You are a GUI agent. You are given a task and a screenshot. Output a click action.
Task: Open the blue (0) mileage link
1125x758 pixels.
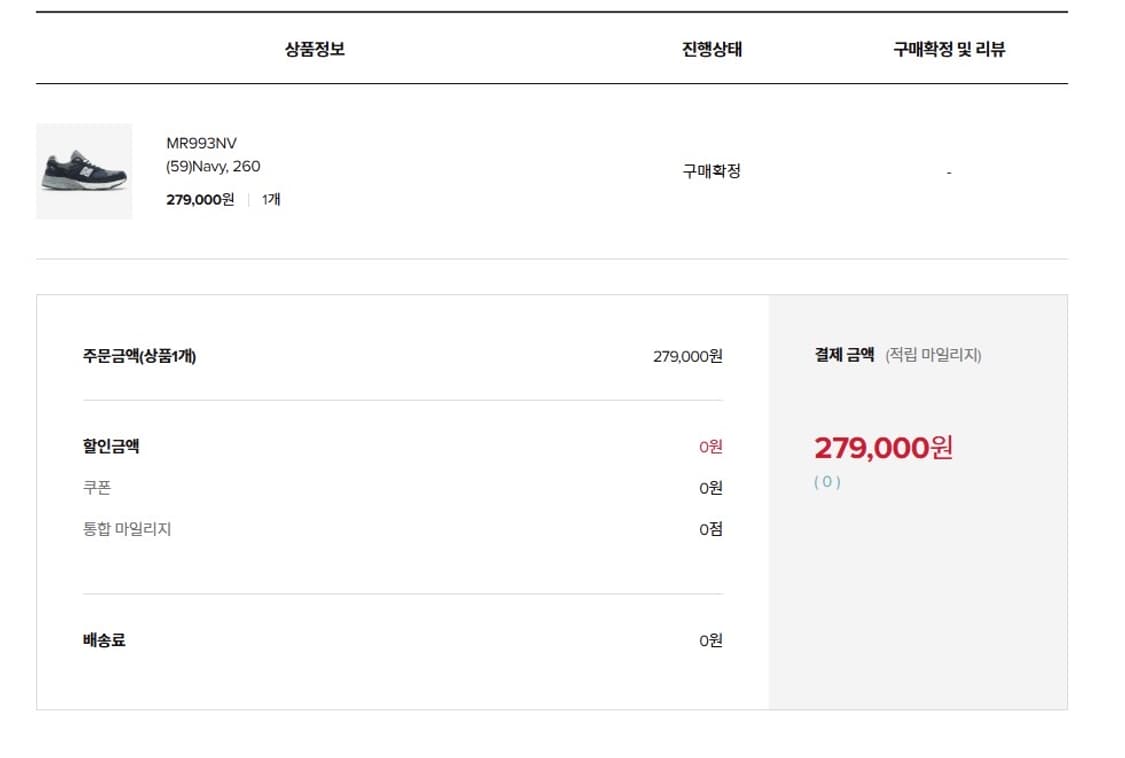pos(826,483)
